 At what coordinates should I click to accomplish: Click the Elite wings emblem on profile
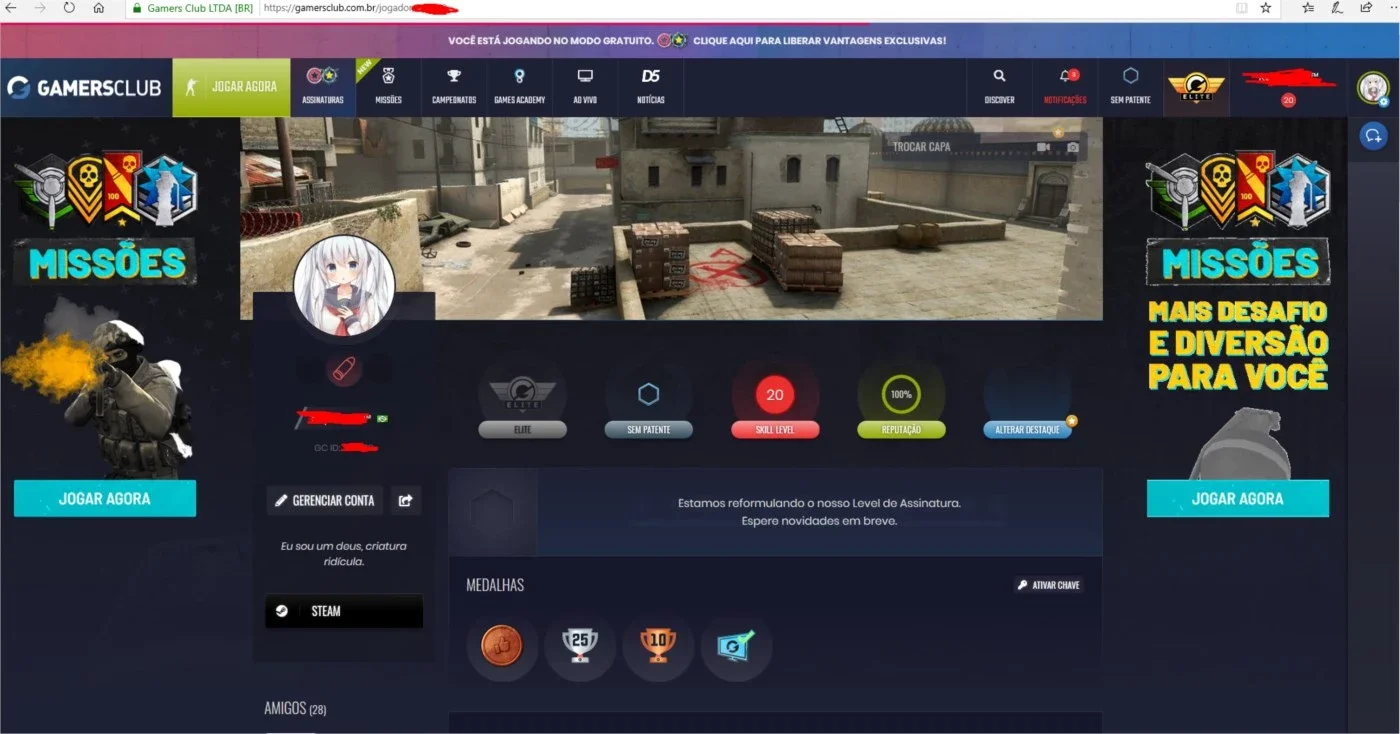click(x=522, y=394)
